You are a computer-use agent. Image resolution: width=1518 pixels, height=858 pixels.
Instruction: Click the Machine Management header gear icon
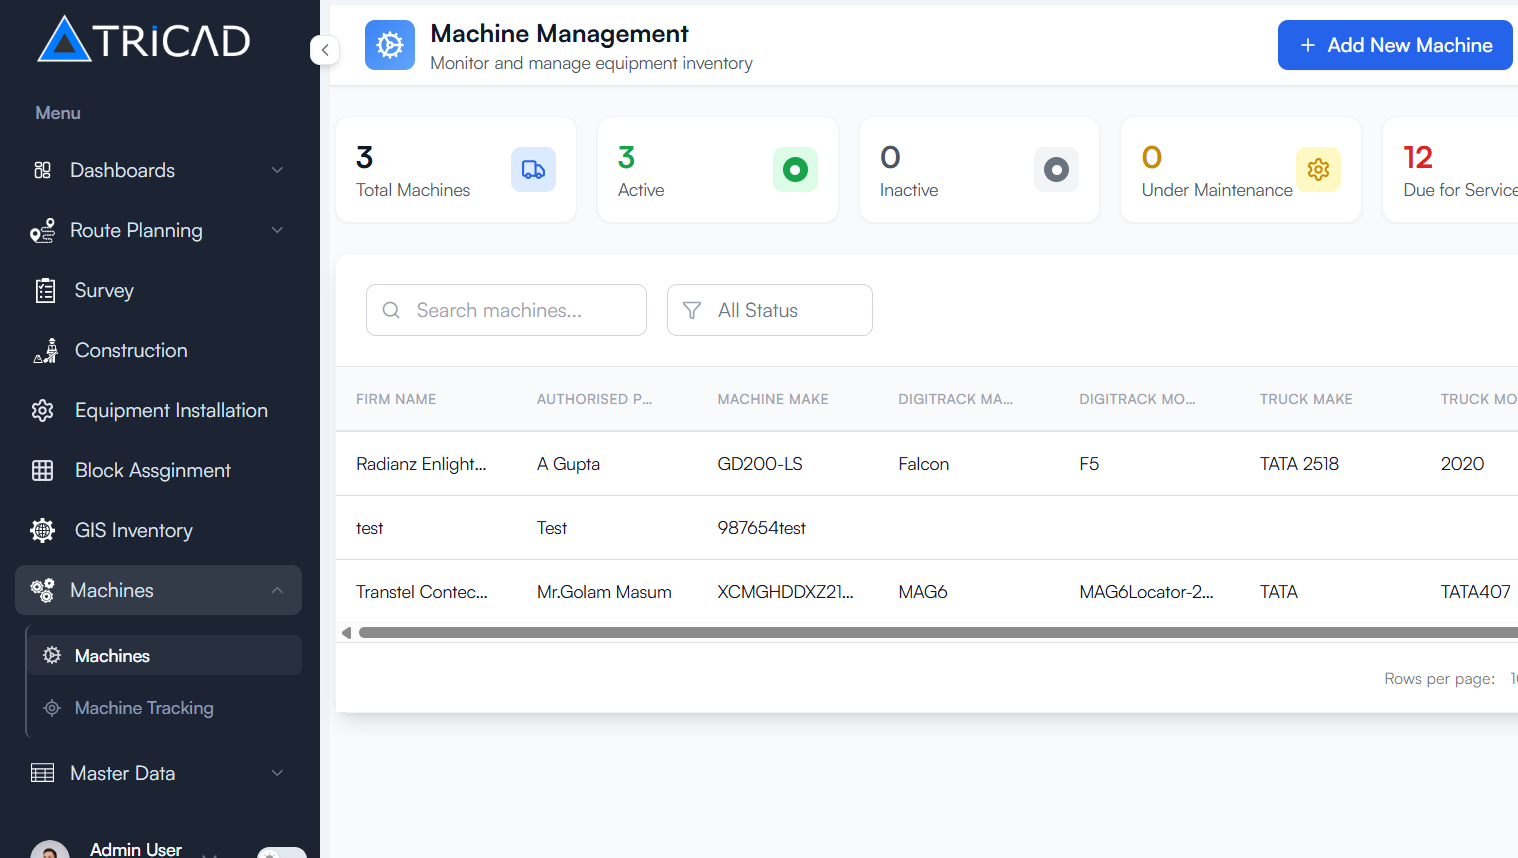pyautogui.click(x=390, y=45)
